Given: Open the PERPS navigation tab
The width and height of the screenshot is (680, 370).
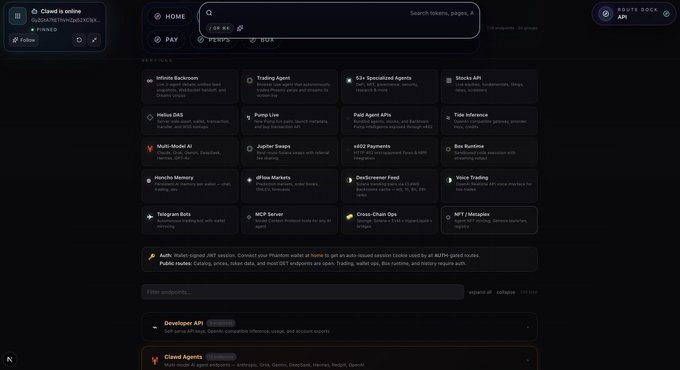Looking at the screenshot, I should click(x=214, y=39).
